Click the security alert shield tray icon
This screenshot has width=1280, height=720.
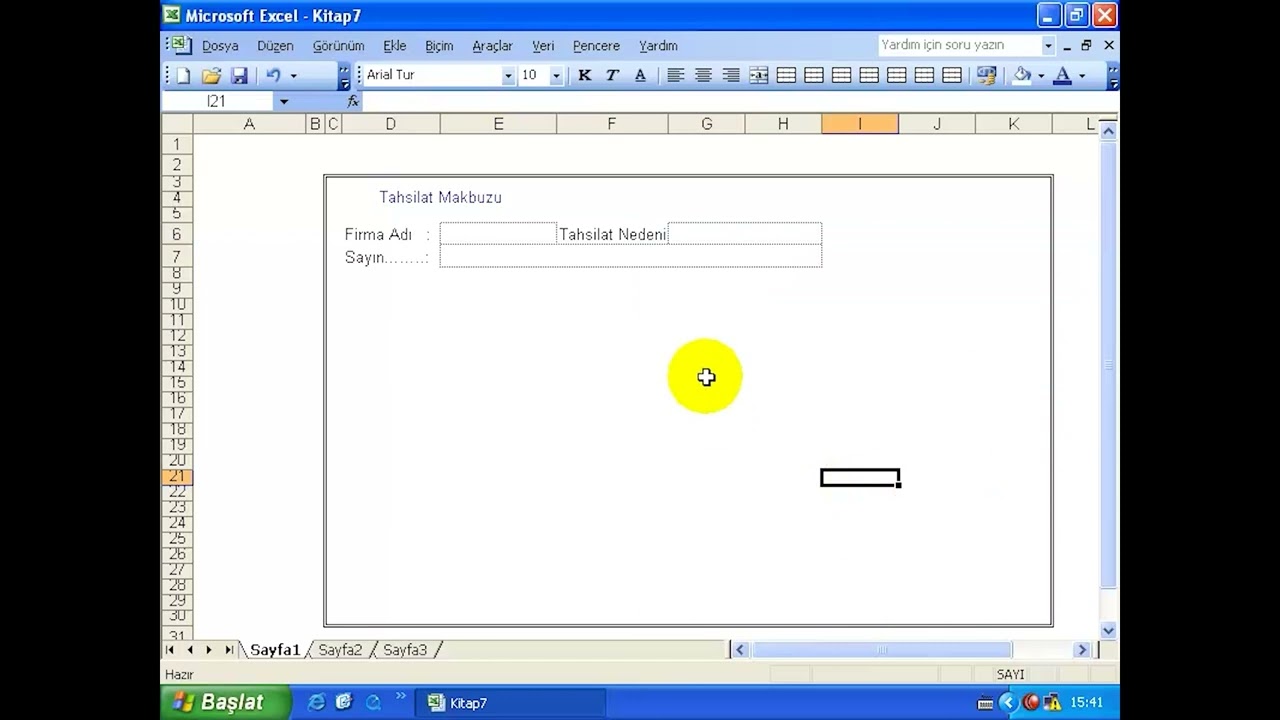pyautogui.click(x=1053, y=703)
